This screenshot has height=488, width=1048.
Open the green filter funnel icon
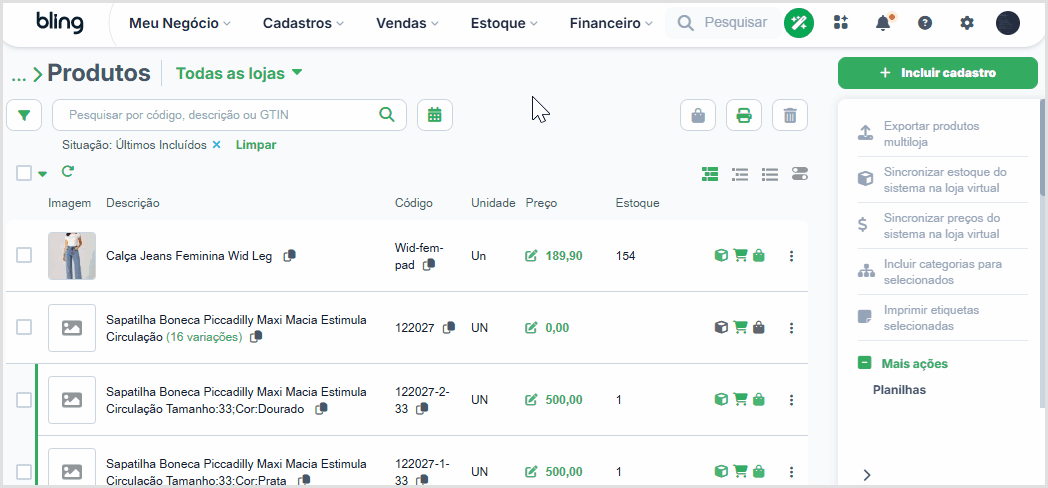pyautogui.click(x=24, y=115)
